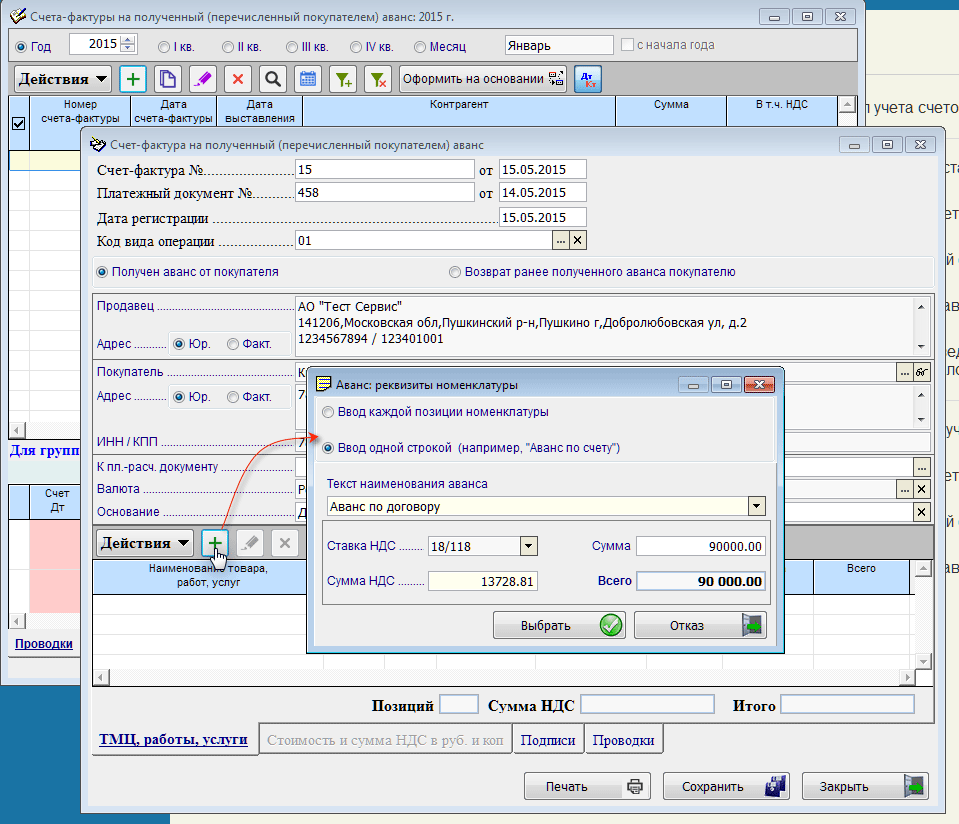Click the year 2015 spinner arrows
Viewport: 959px width, 824px height.
click(128, 44)
